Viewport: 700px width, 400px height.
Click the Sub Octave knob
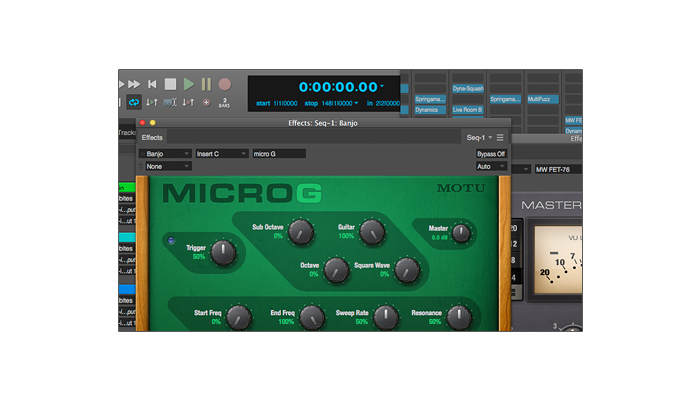click(x=300, y=232)
